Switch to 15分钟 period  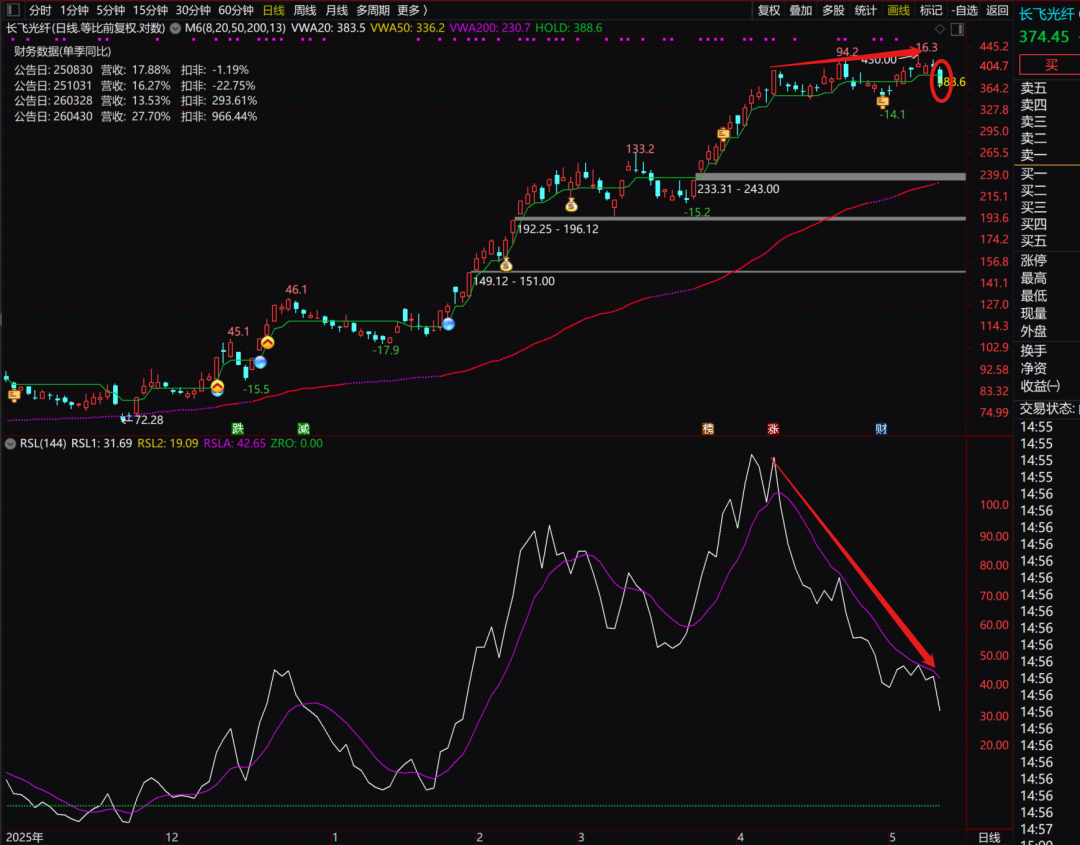click(150, 10)
